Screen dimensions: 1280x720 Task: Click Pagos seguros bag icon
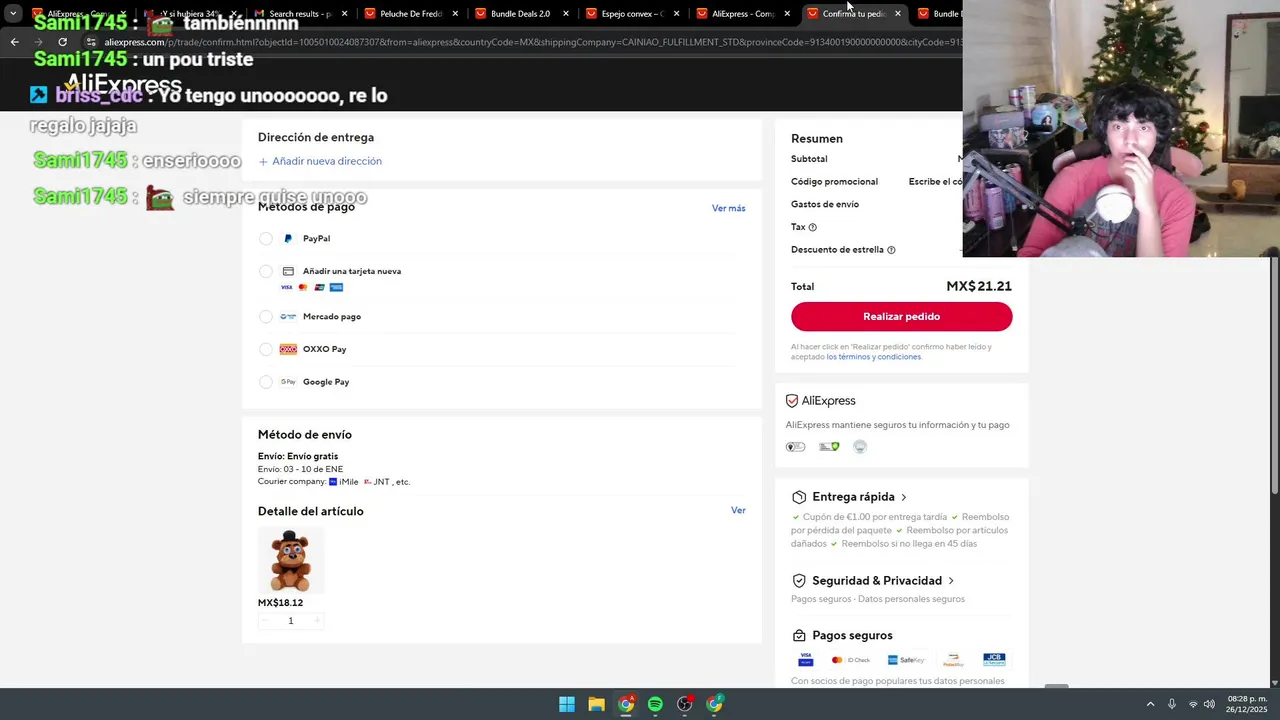click(799, 635)
